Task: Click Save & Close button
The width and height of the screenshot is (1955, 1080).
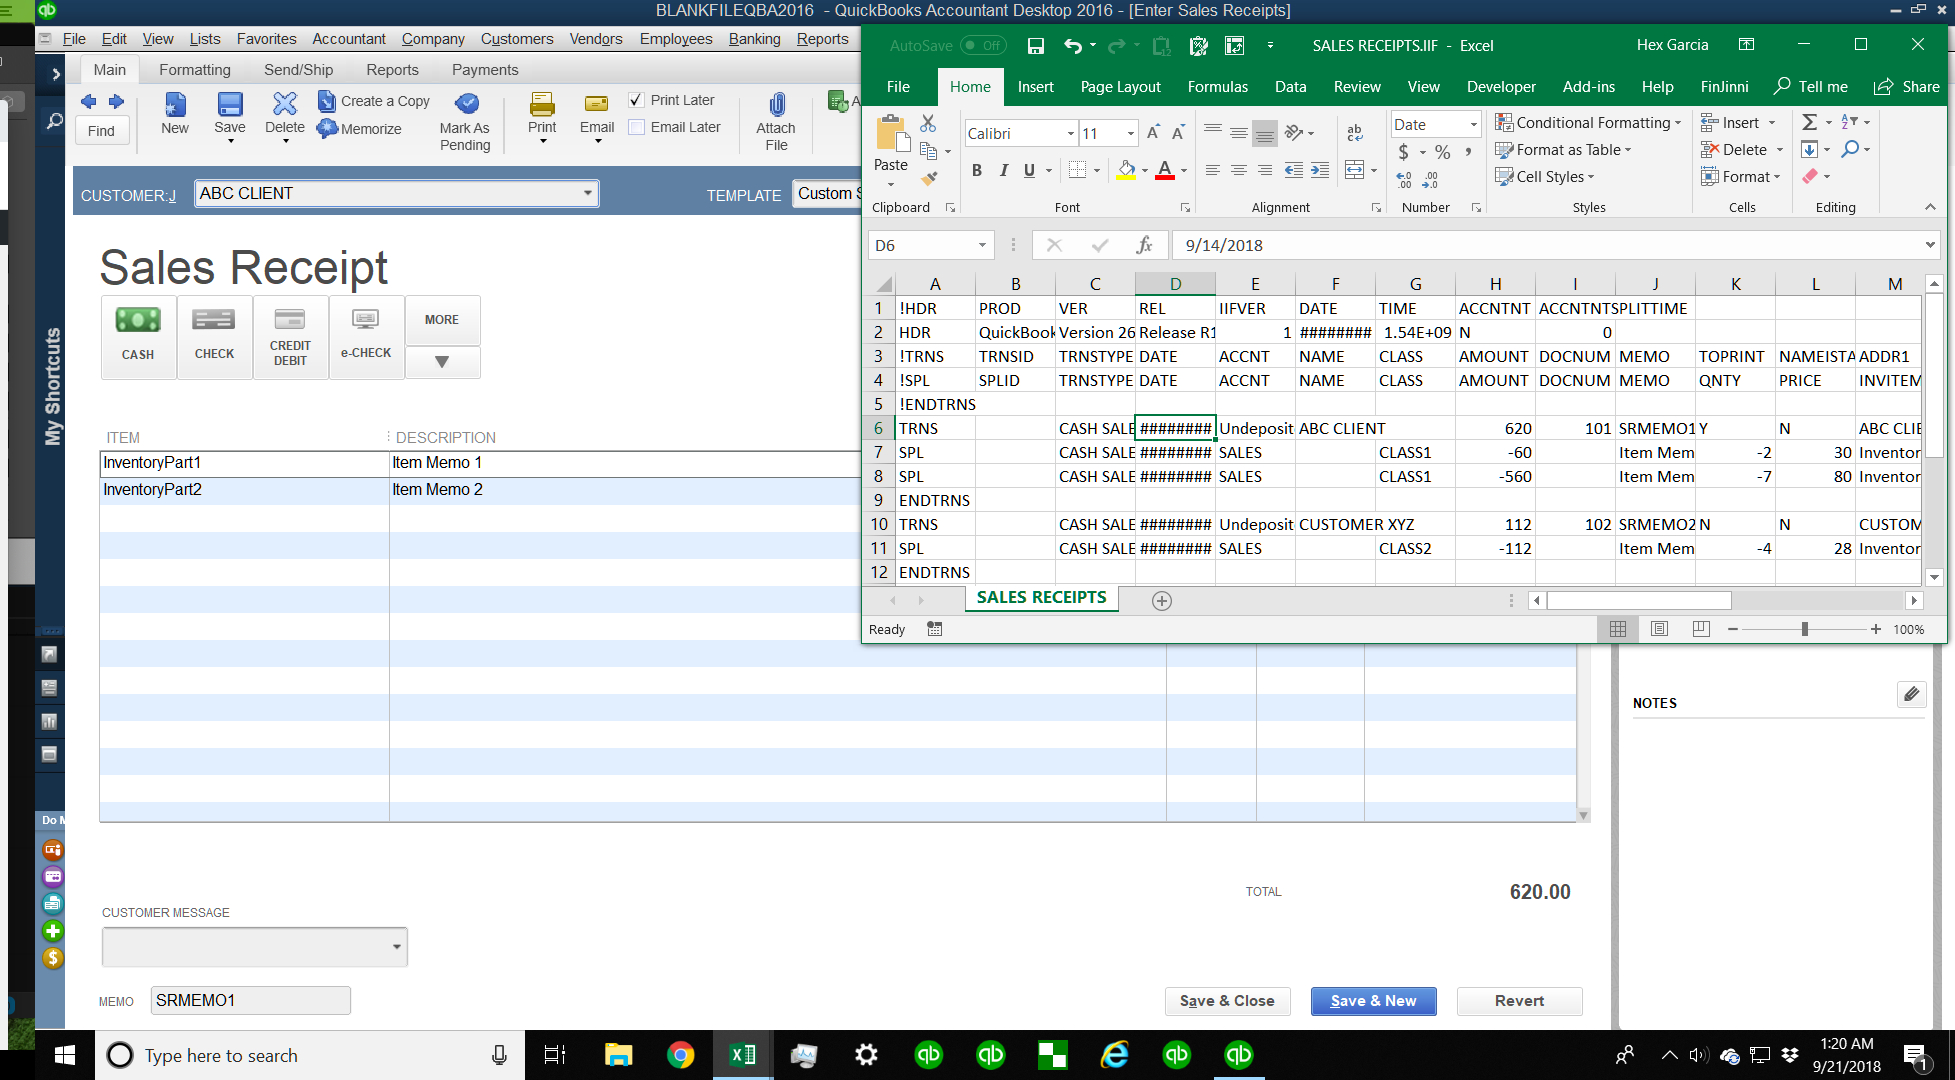Action: pyautogui.click(x=1227, y=1001)
